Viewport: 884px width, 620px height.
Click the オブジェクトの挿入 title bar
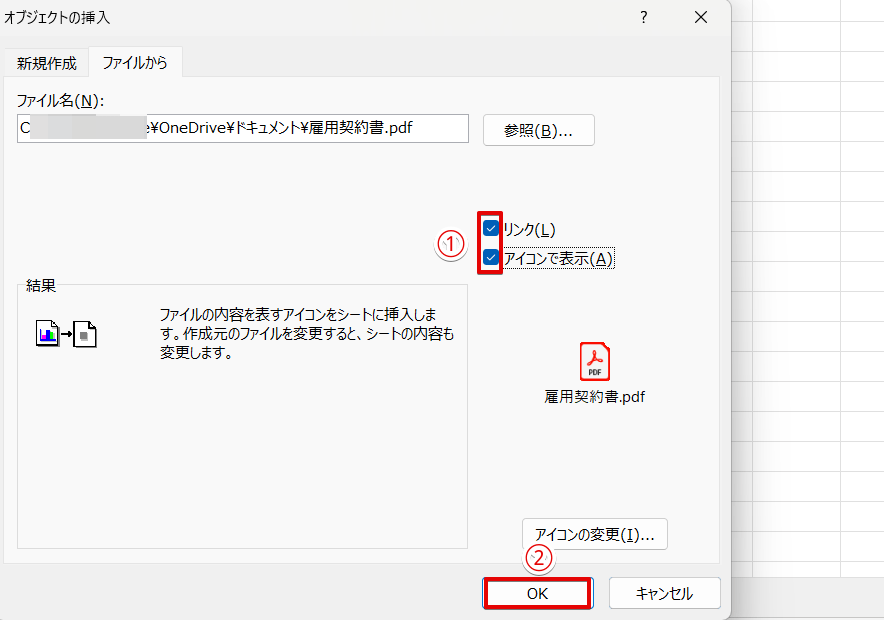point(300,17)
